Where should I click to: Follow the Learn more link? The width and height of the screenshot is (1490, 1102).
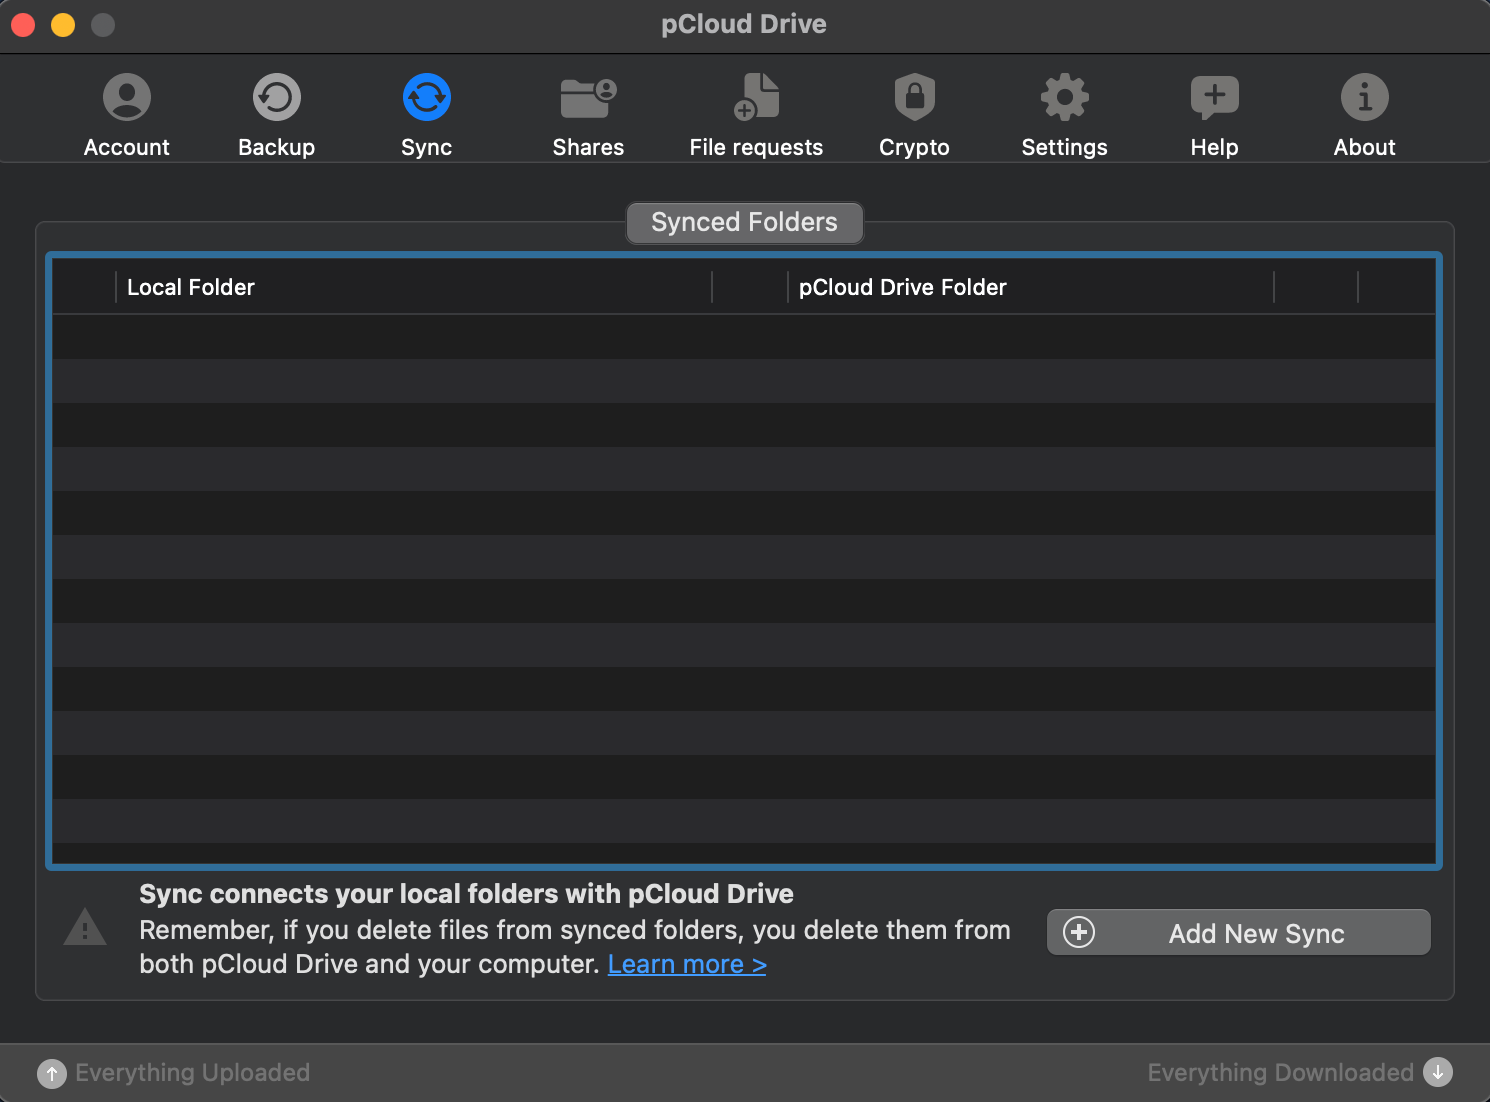[687, 964]
